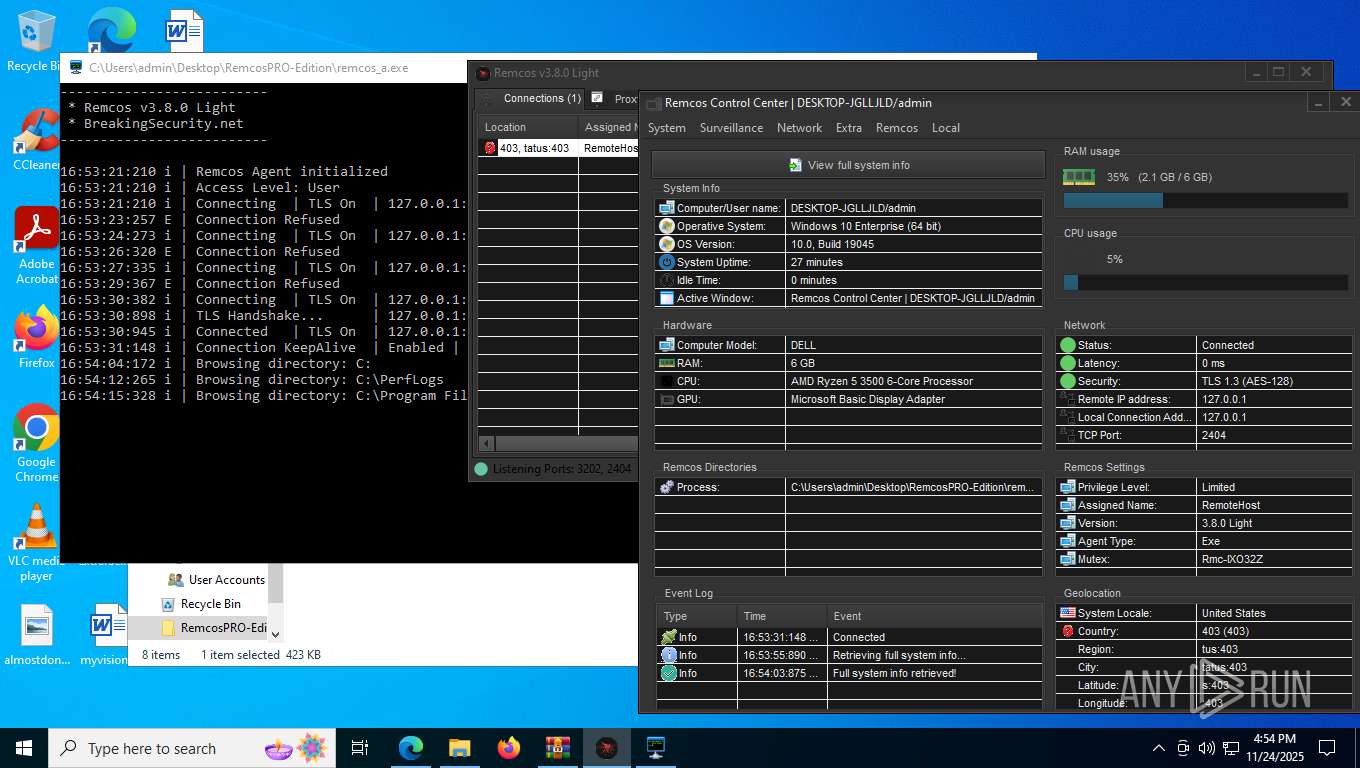This screenshot has width=1360, height=768.
Task: Click the Active Window row icon
Action: coord(667,298)
